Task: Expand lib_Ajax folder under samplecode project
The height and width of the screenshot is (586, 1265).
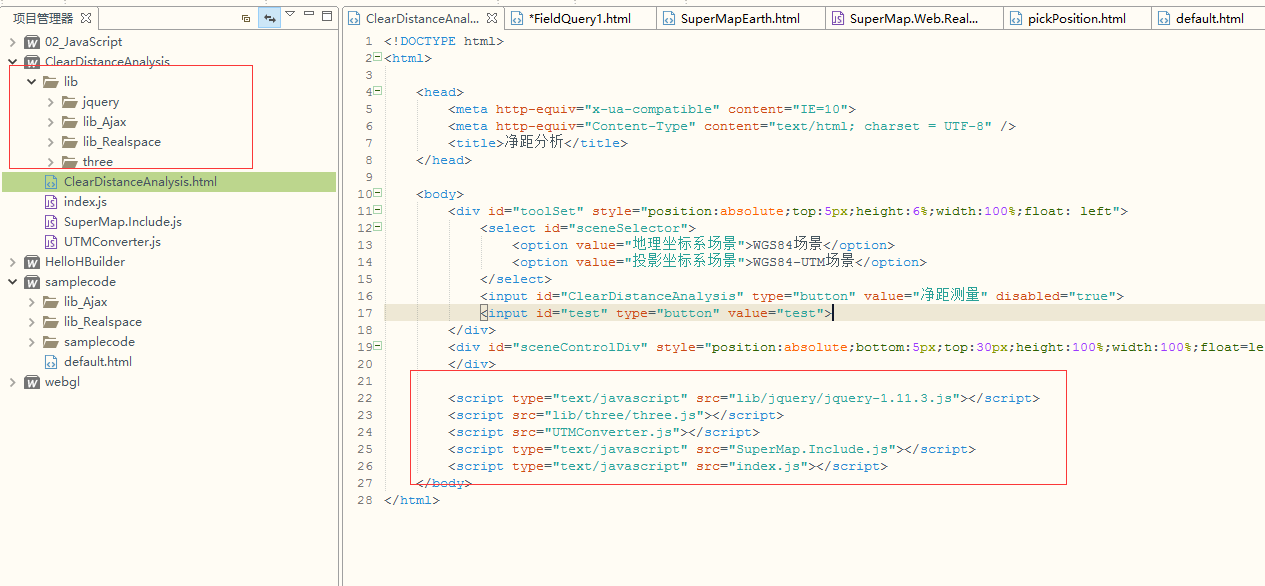Action: pos(31,302)
